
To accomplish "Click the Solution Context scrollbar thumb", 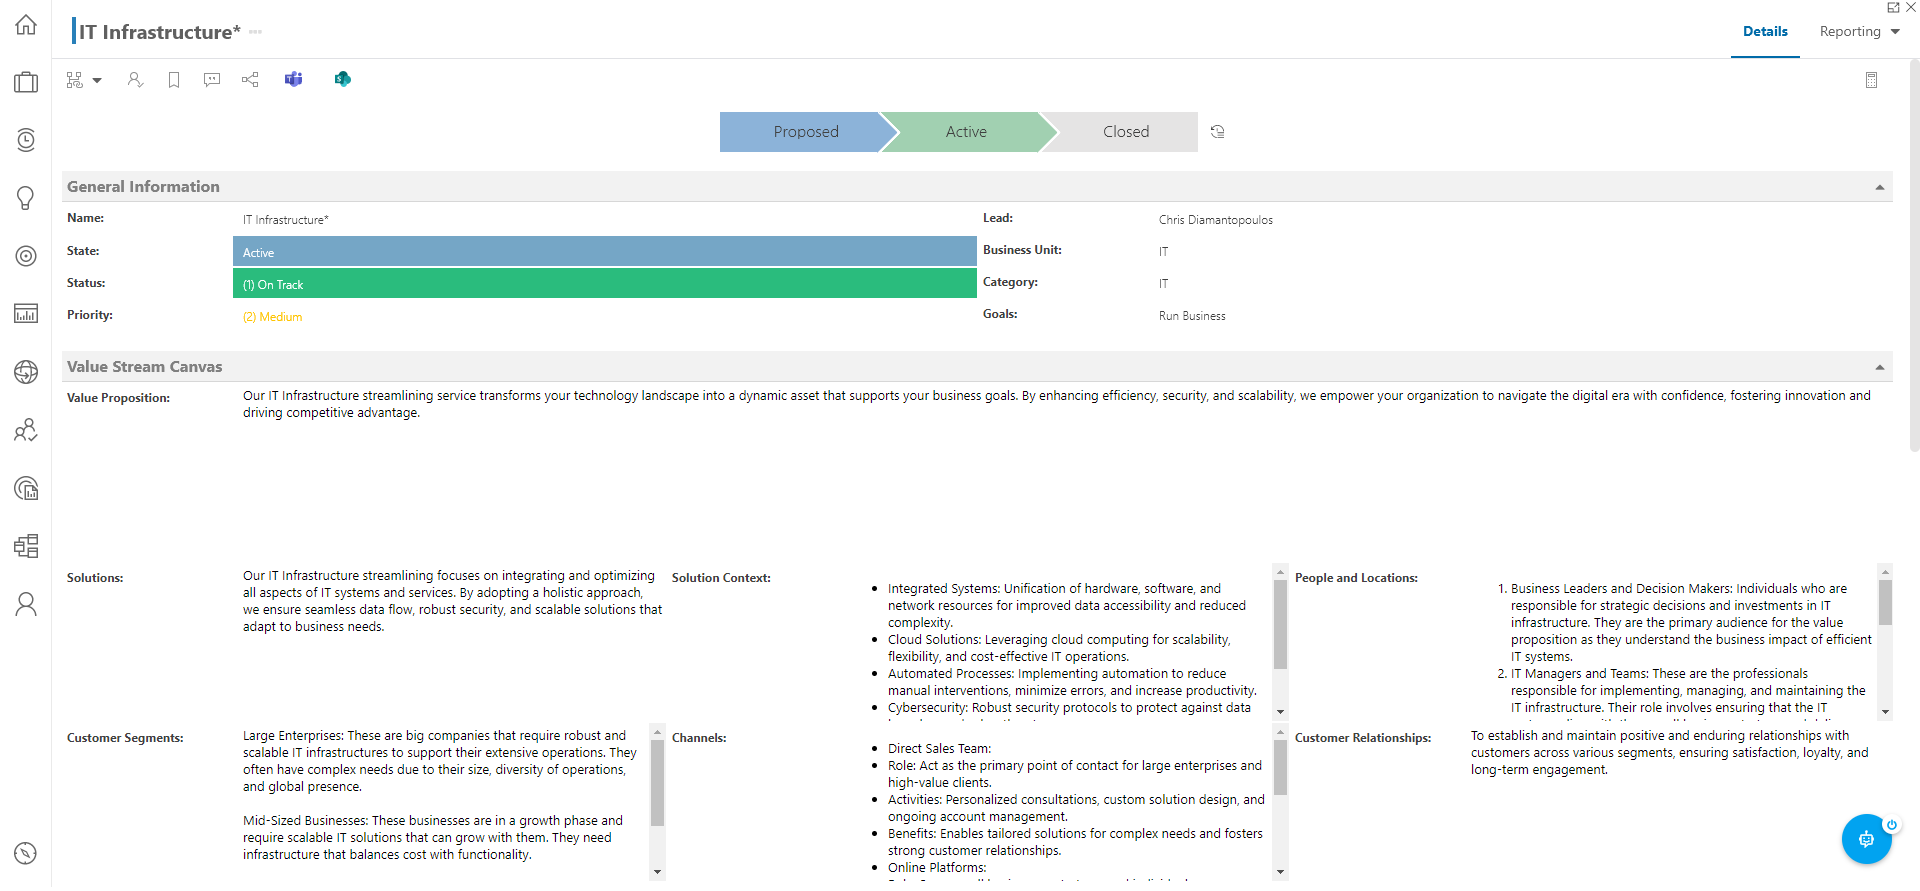I will tap(1280, 624).
